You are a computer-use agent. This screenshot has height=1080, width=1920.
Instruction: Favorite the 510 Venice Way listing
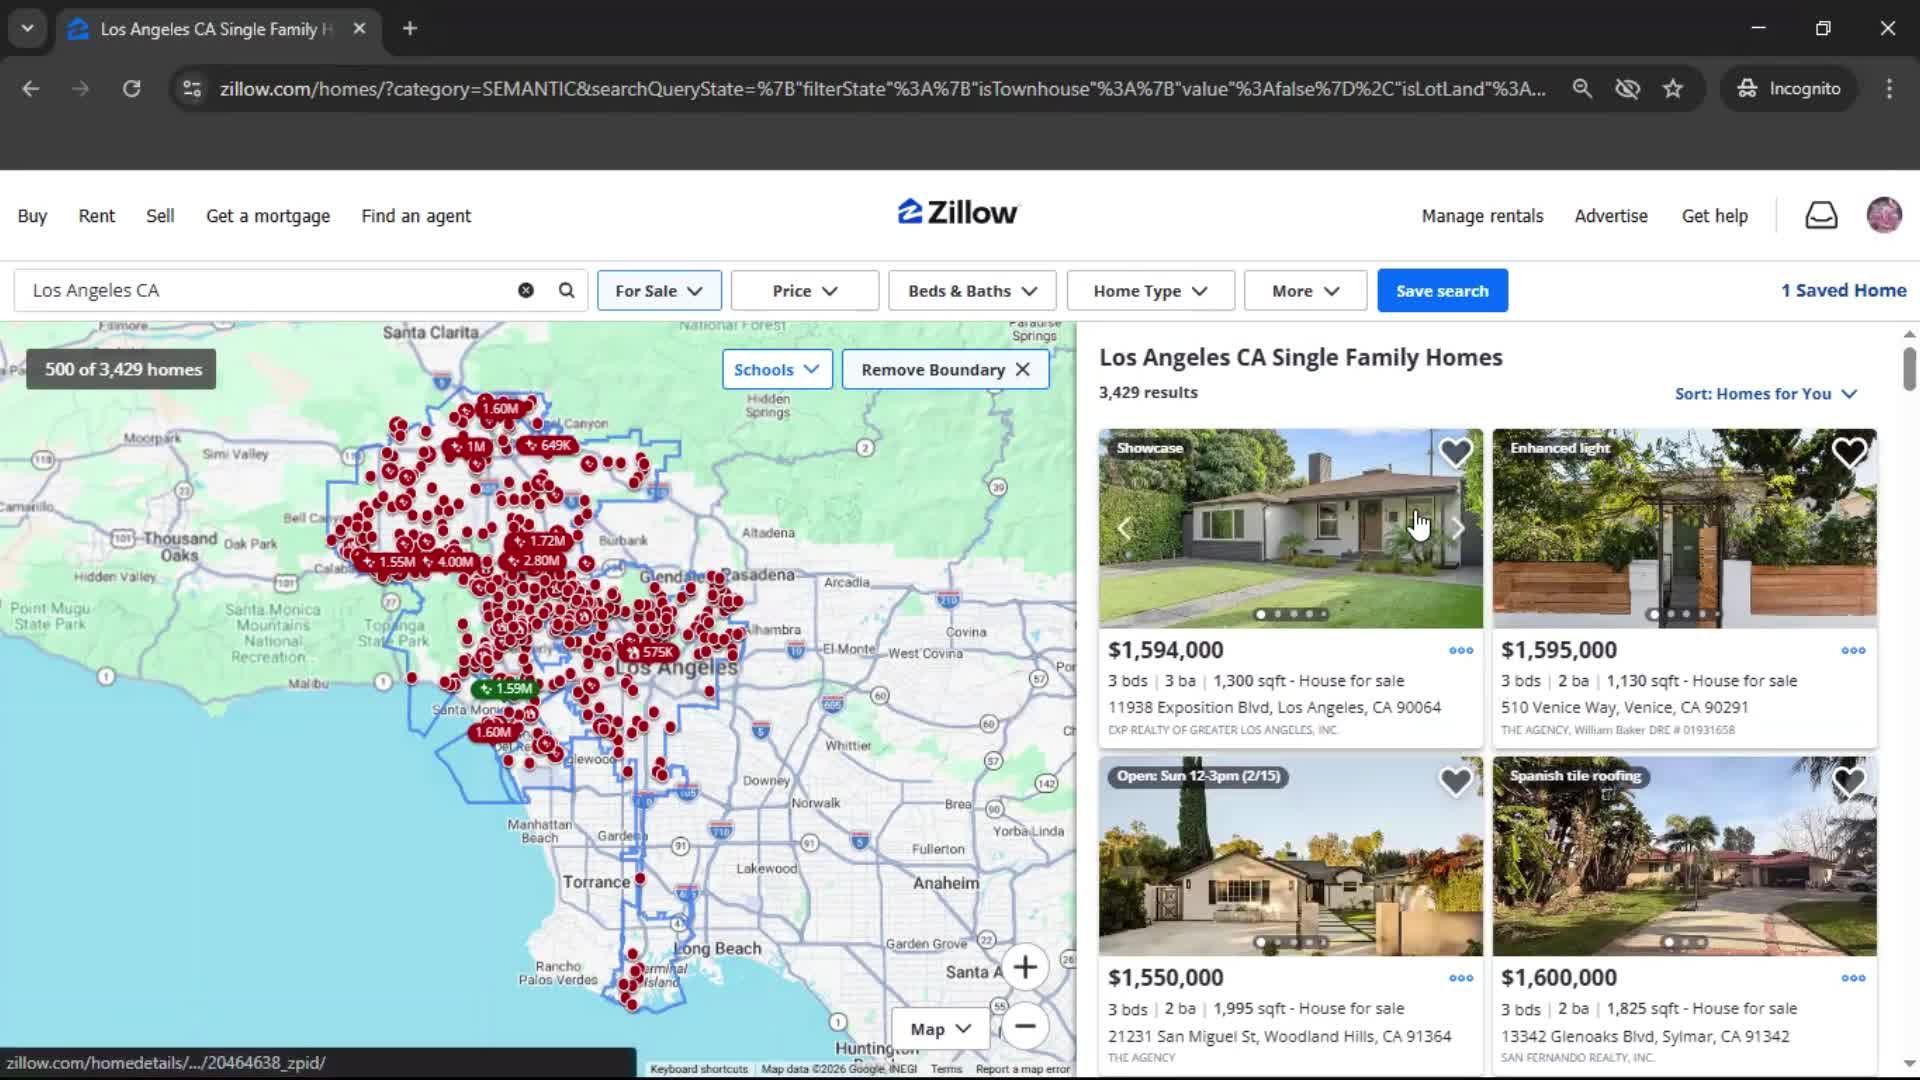pos(1849,453)
